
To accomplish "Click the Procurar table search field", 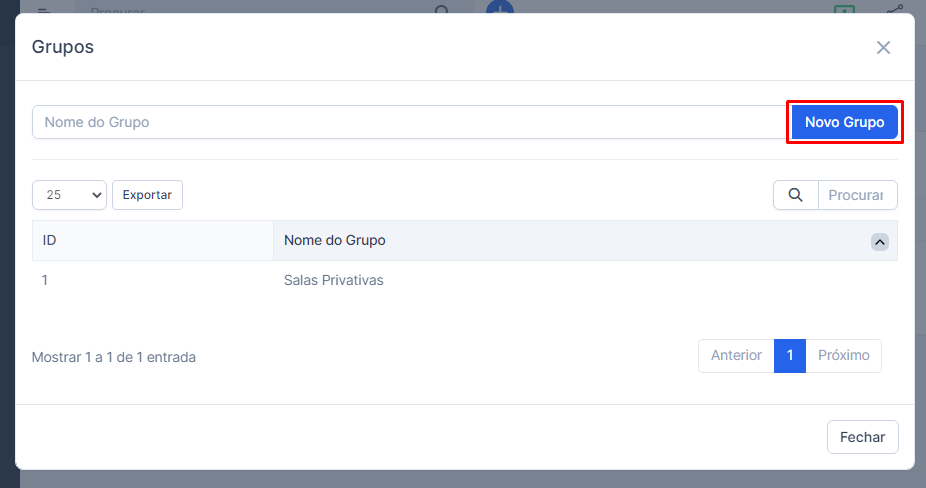I will pos(857,195).
